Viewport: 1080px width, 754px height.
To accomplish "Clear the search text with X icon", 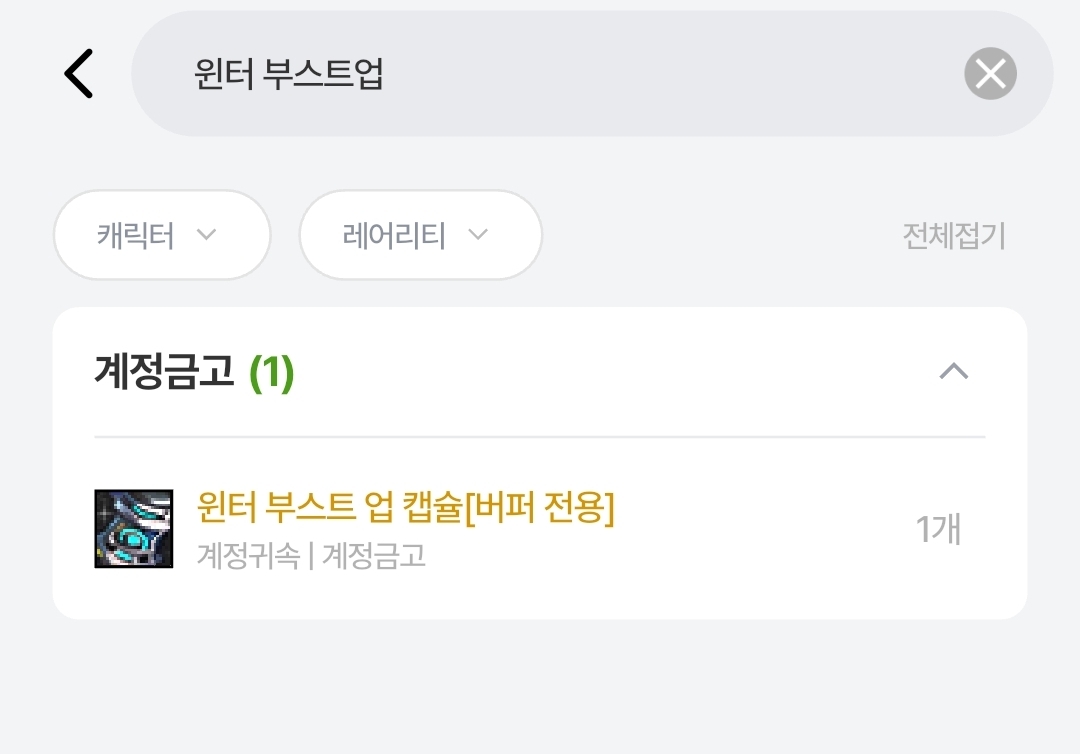I will [x=990, y=74].
